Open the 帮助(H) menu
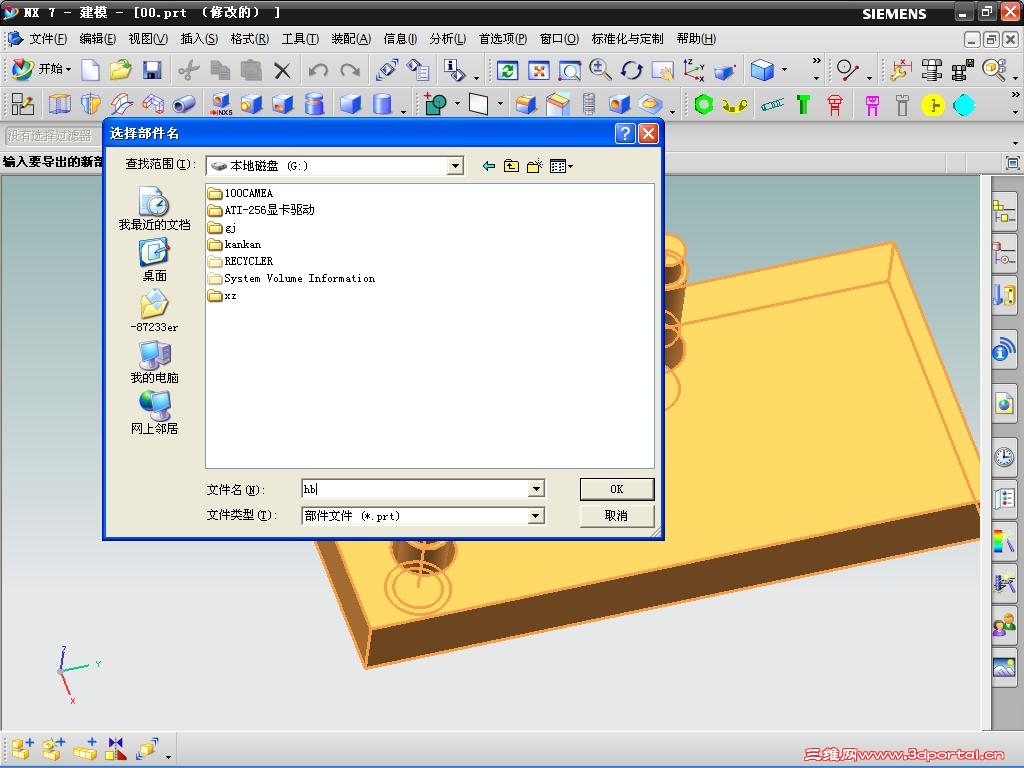 [696, 39]
